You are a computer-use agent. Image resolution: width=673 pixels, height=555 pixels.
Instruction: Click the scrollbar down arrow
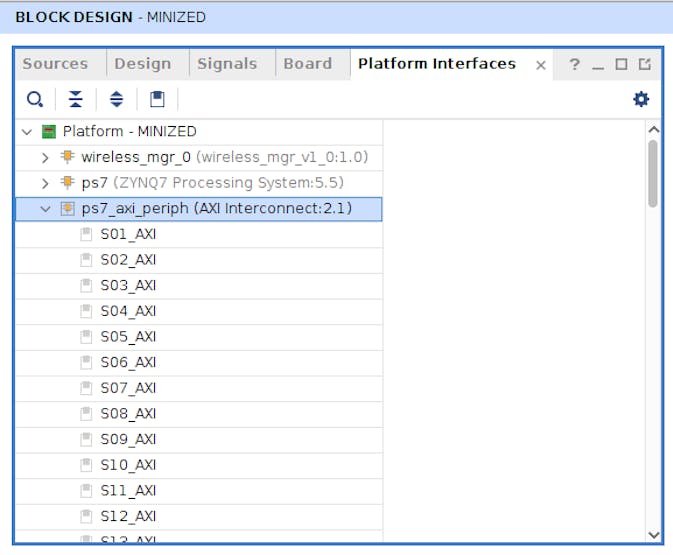653,535
